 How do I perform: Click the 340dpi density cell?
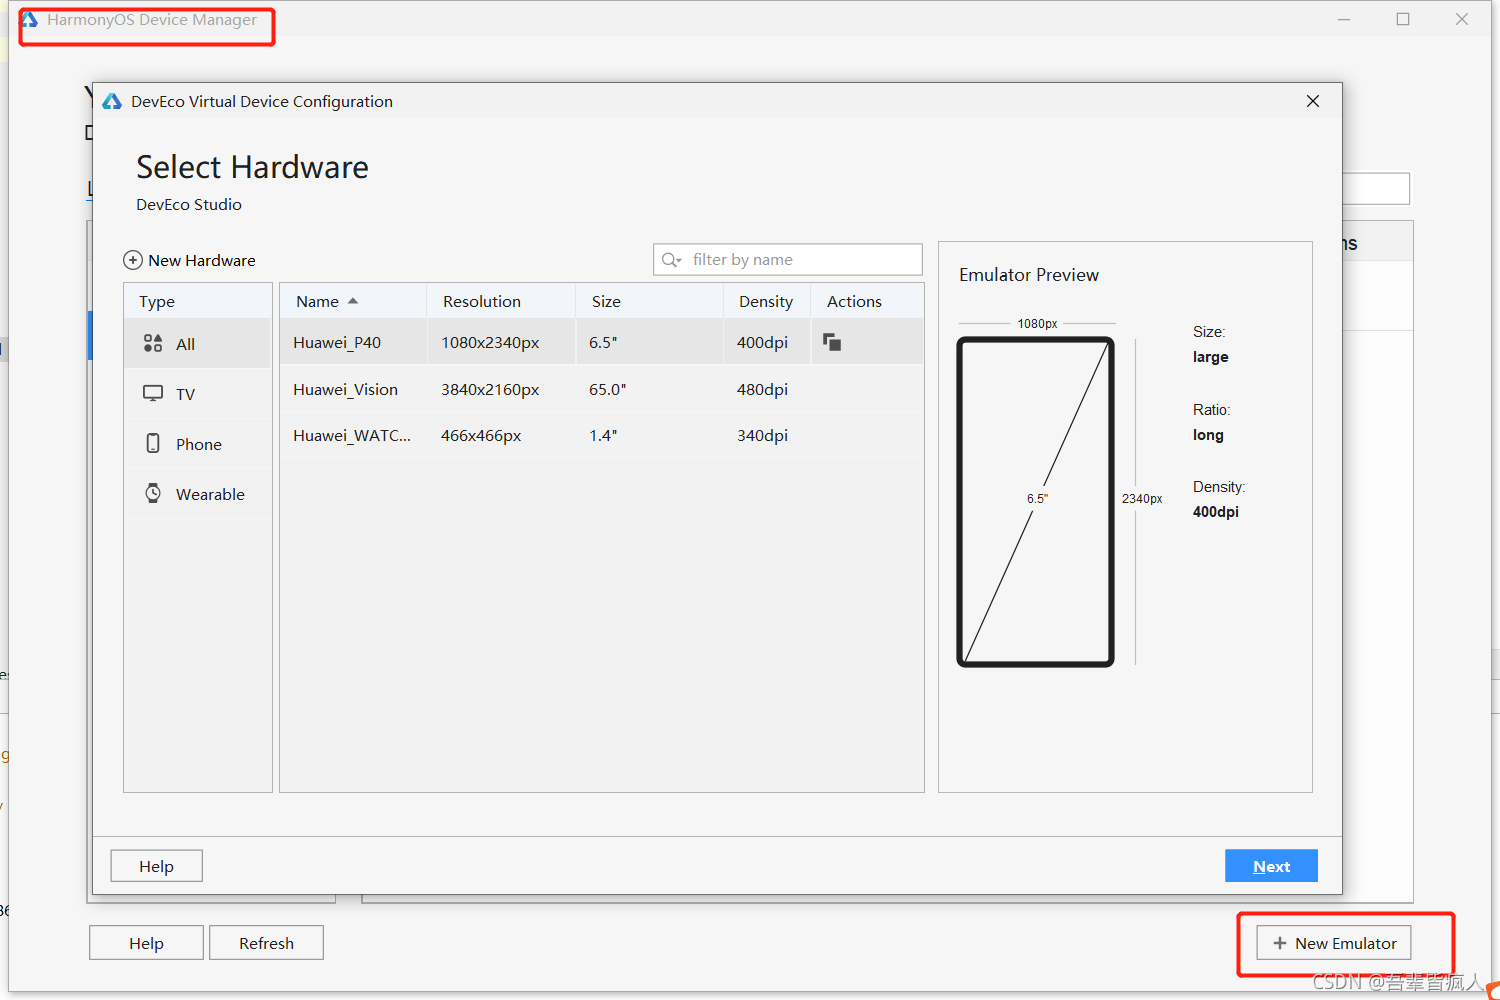[x=762, y=435]
